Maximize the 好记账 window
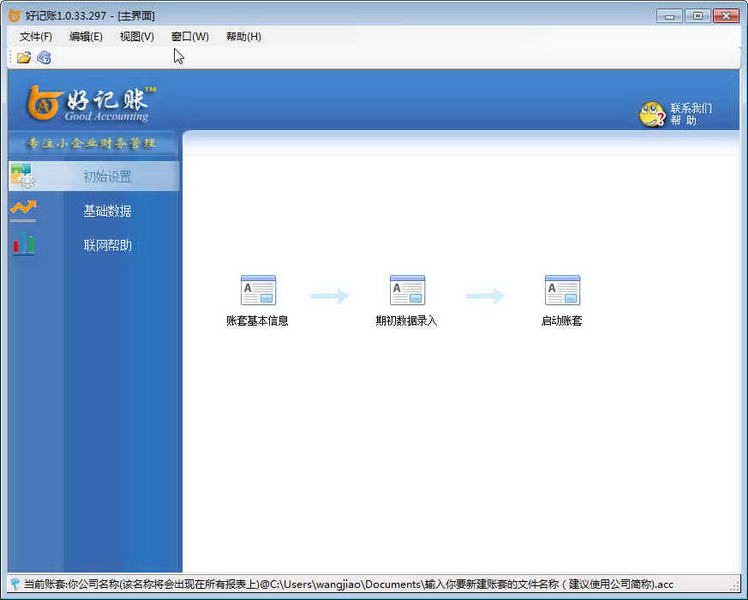 tap(697, 16)
